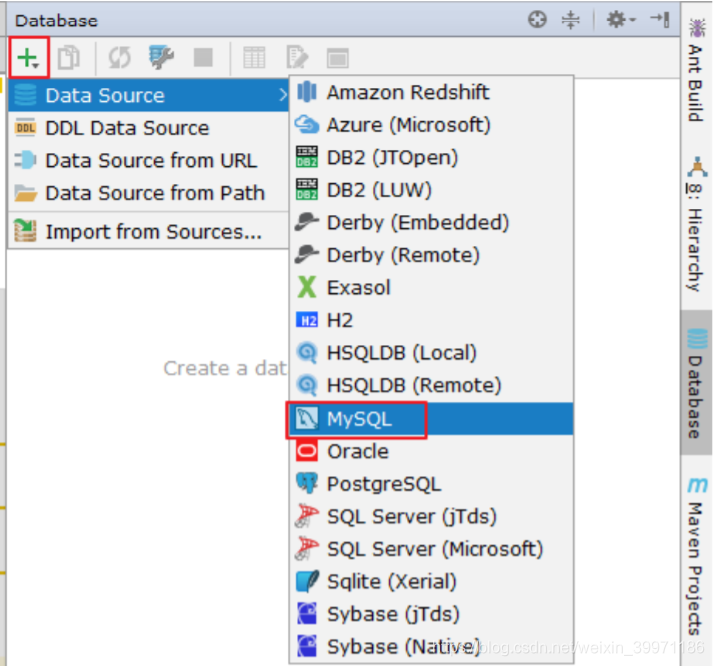Choose Data Source from URL

tap(148, 161)
